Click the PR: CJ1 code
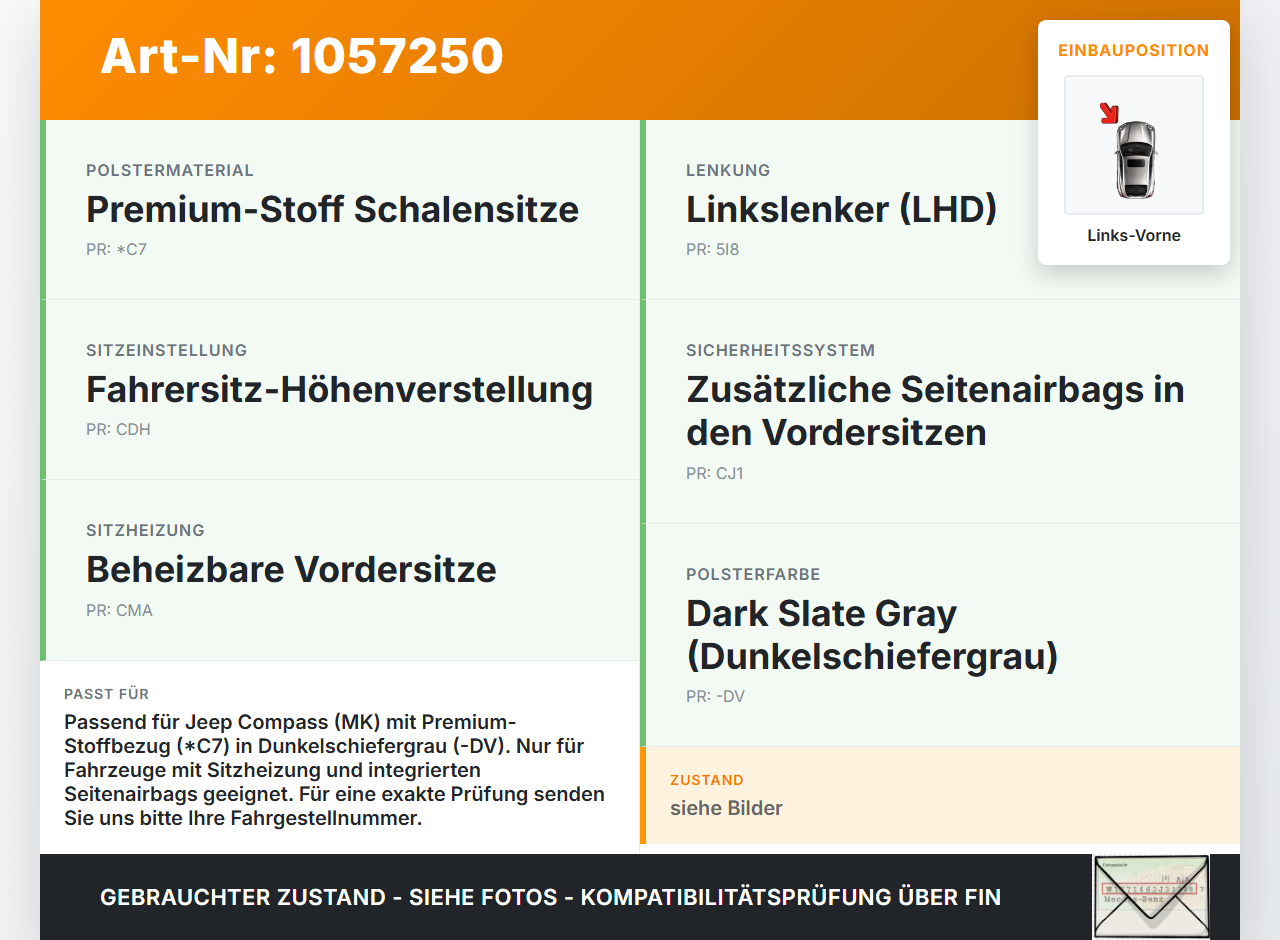 715,474
